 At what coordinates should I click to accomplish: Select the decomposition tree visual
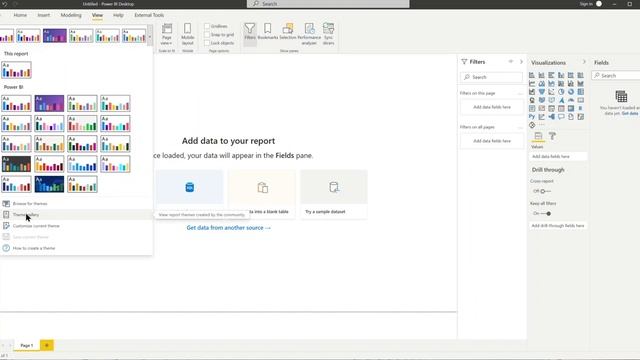click(551, 117)
